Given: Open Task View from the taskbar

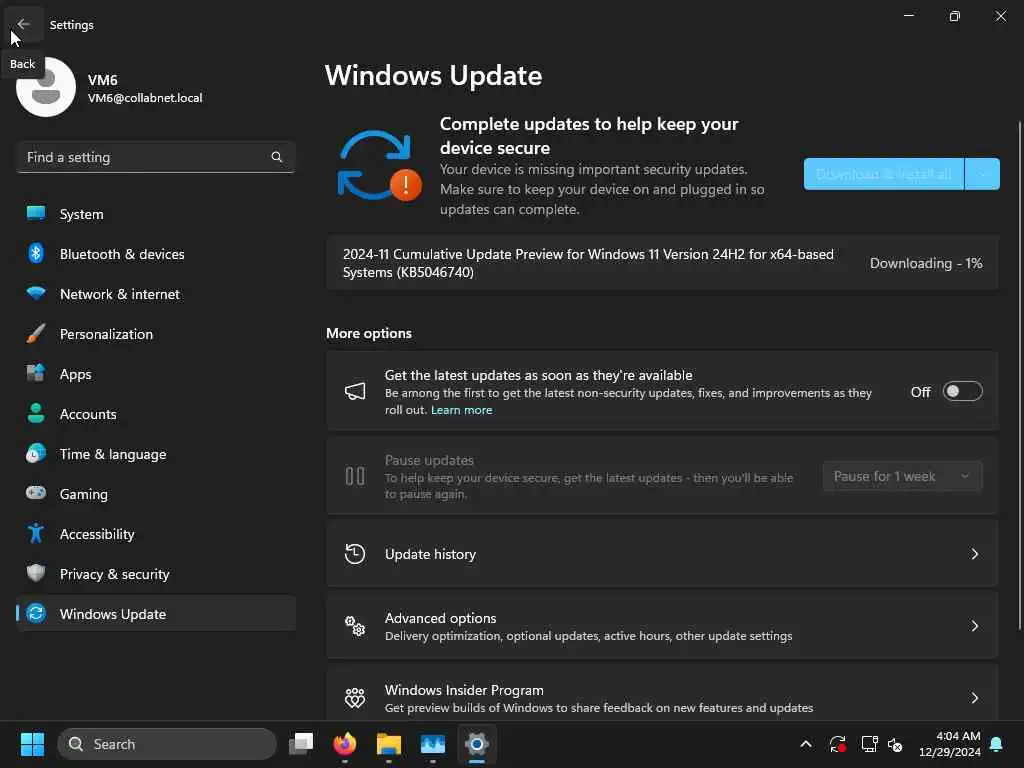Looking at the screenshot, I should coord(301,744).
